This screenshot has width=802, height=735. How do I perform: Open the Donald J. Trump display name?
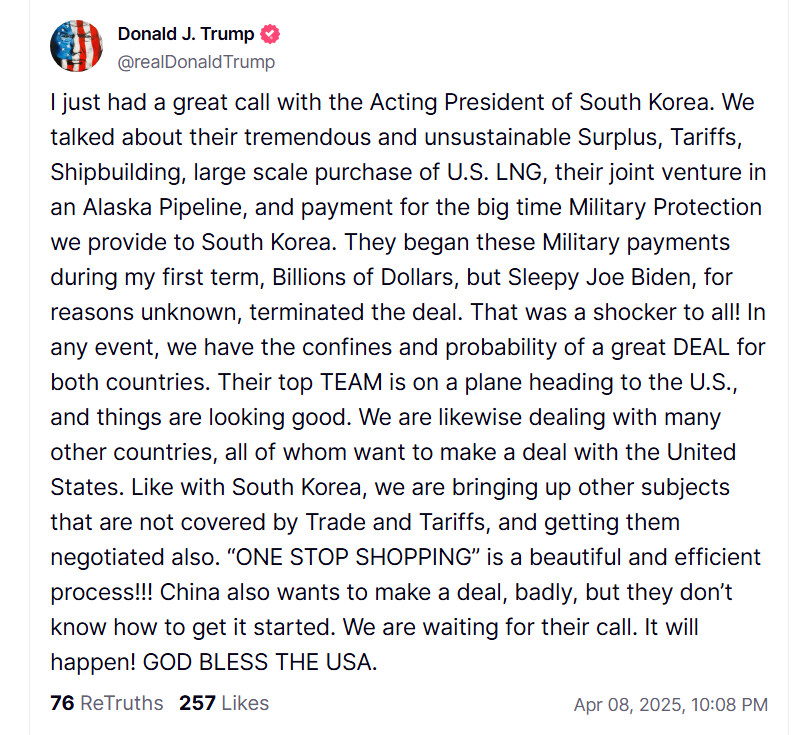click(x=186, y=34)
